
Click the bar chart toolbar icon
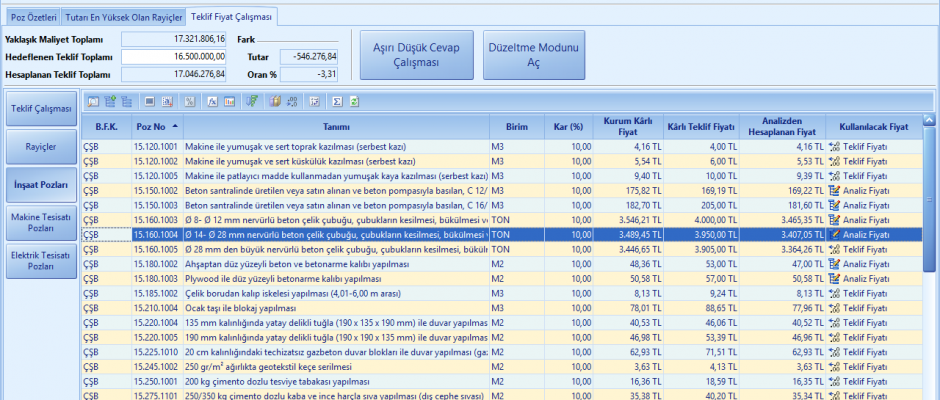(229, 101)
